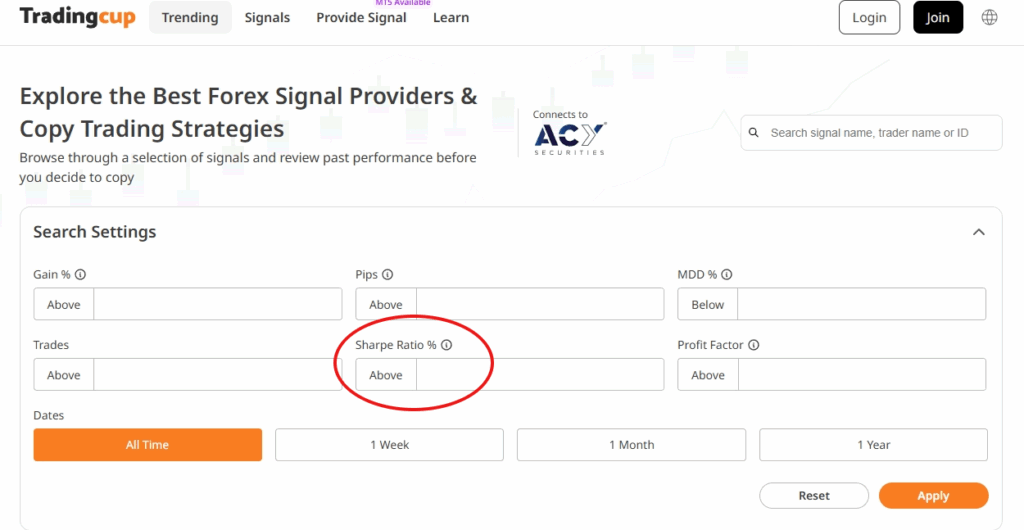Viewport: 1024px width, 530px height.
Task: Select the 1 Year date range
Action: 873,445
